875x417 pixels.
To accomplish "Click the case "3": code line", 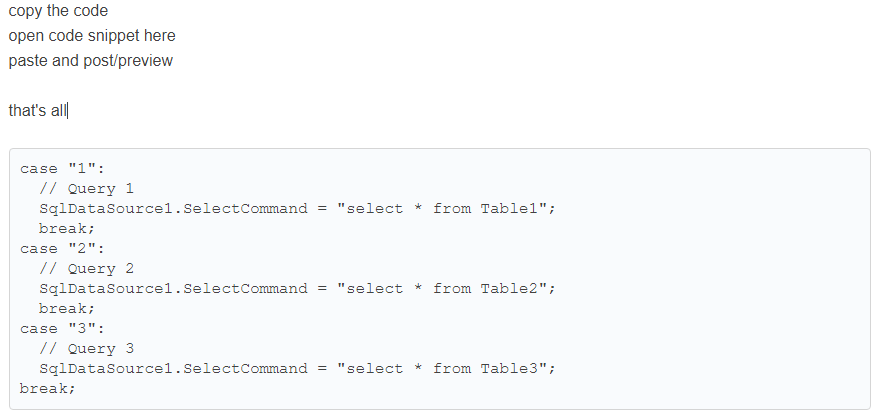I will (x=62, y=329).
